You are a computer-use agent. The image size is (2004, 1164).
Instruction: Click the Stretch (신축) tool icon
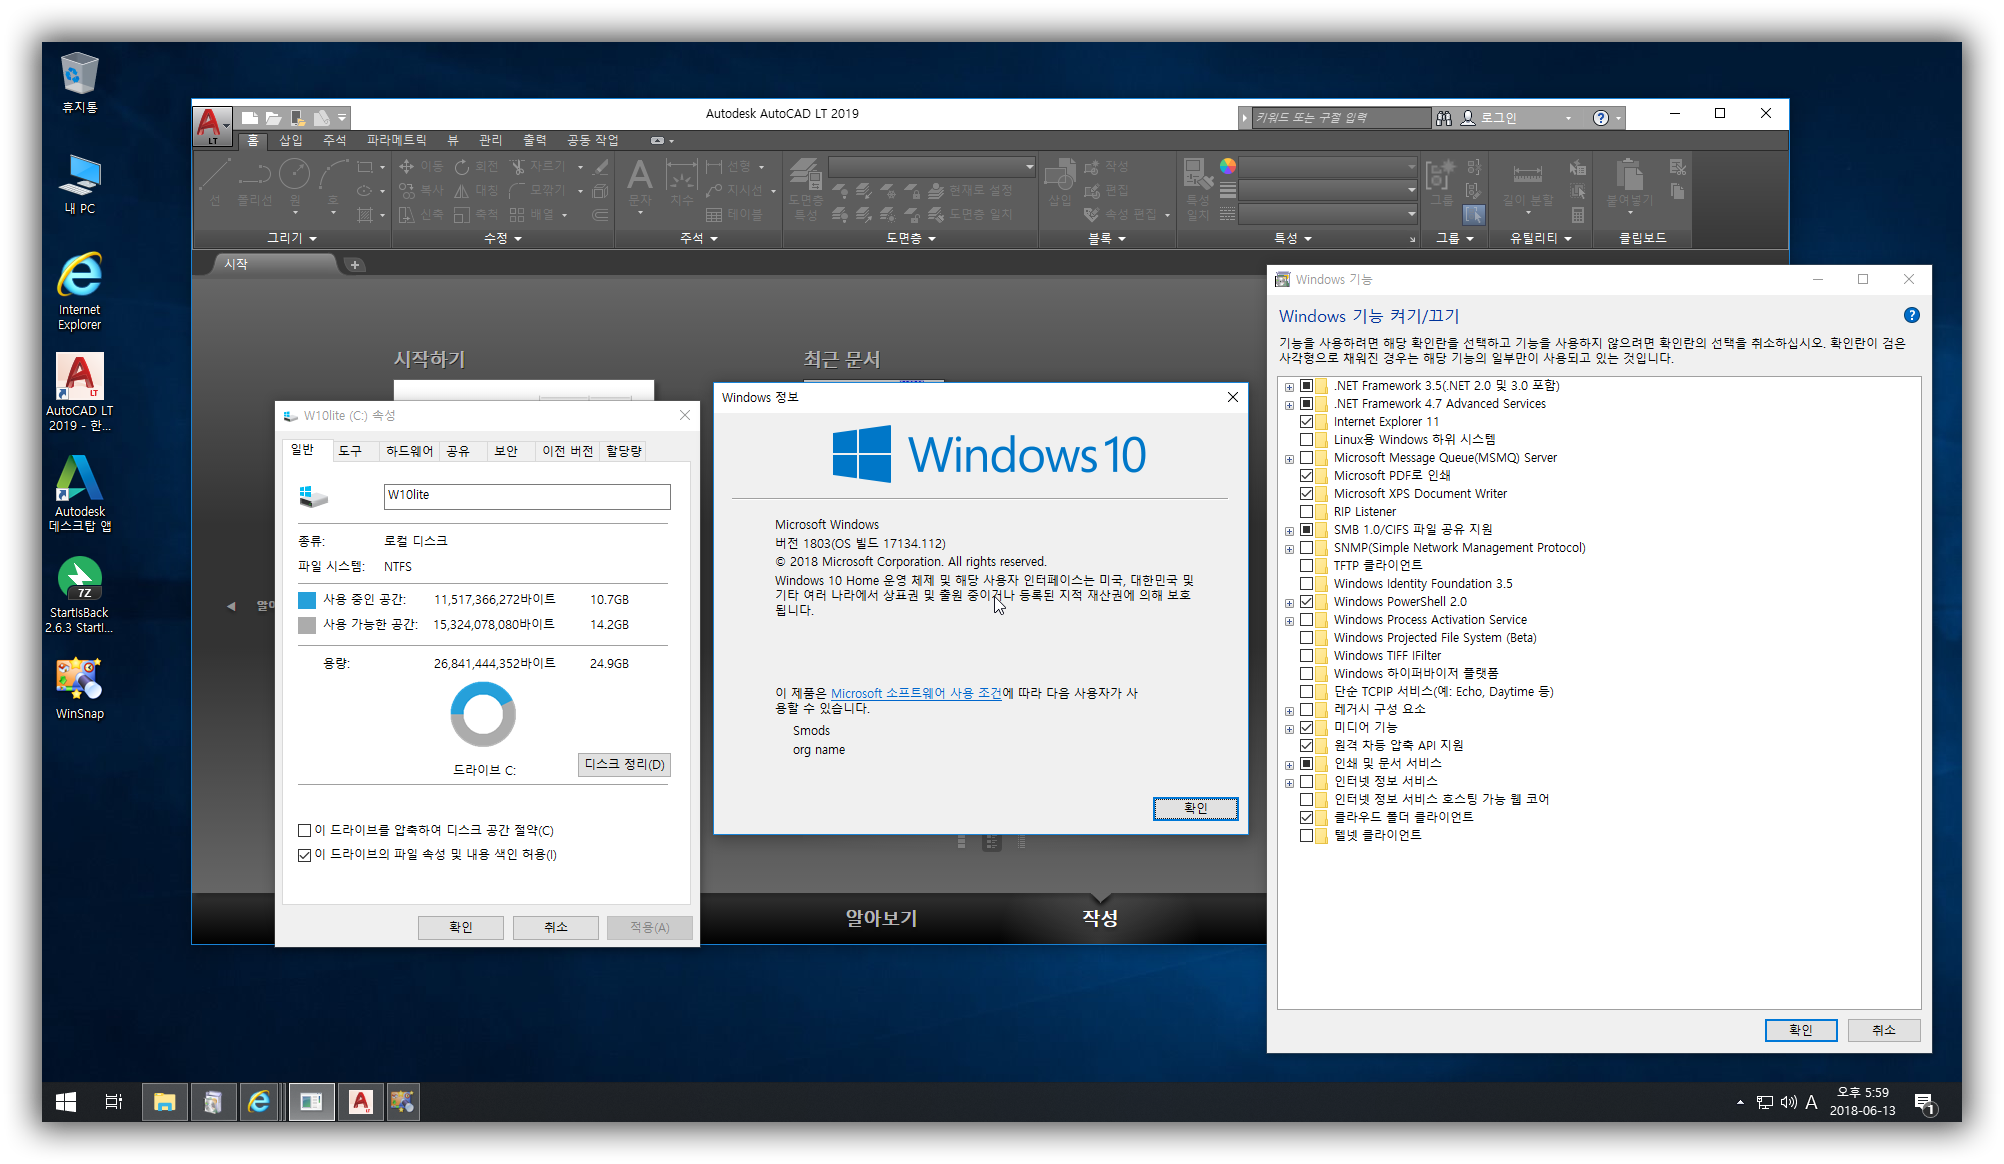point(406,214)
